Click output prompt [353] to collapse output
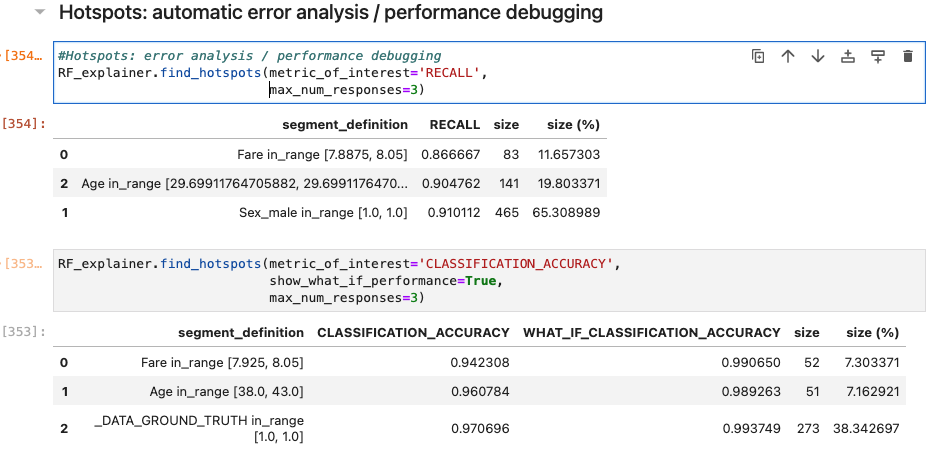The width and height of the screenshot is (934, 457). pos(24,332)
